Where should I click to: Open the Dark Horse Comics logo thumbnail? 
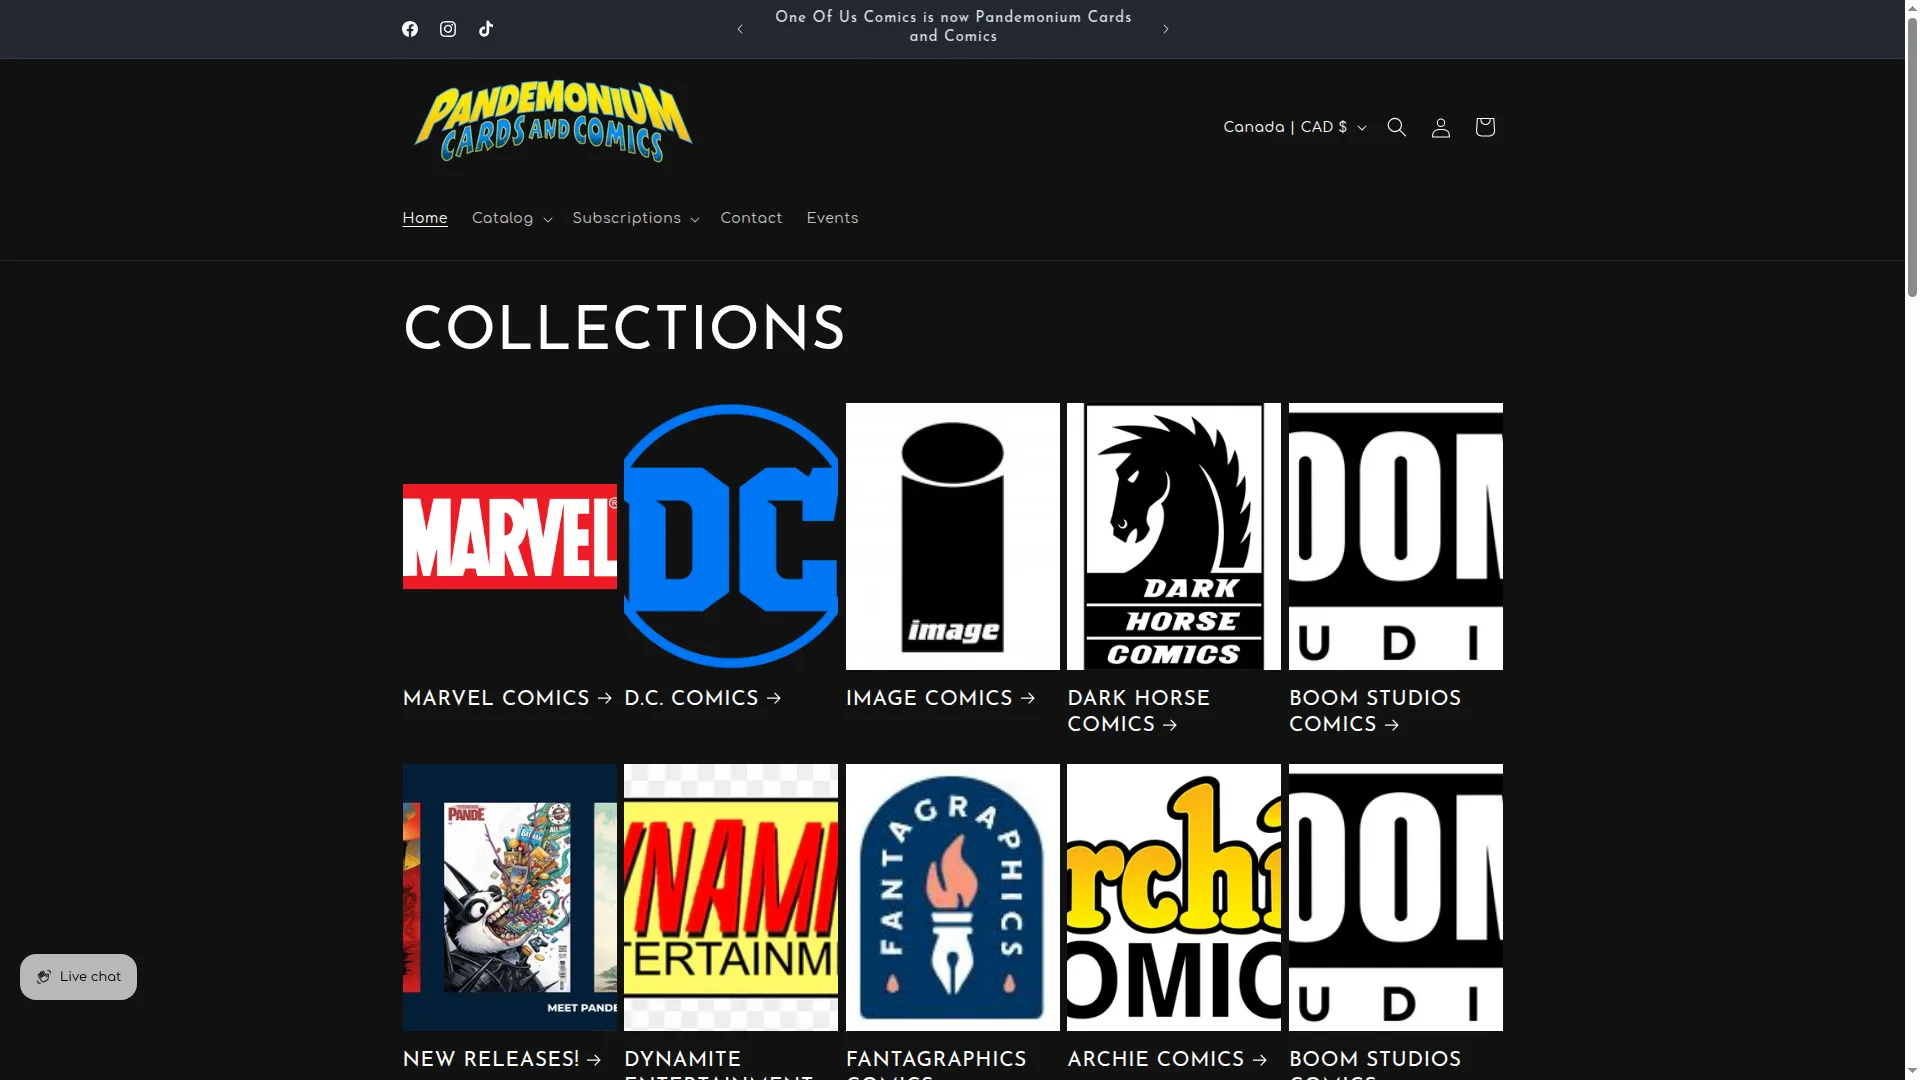pyautogui.click(x=1174, y=536)
